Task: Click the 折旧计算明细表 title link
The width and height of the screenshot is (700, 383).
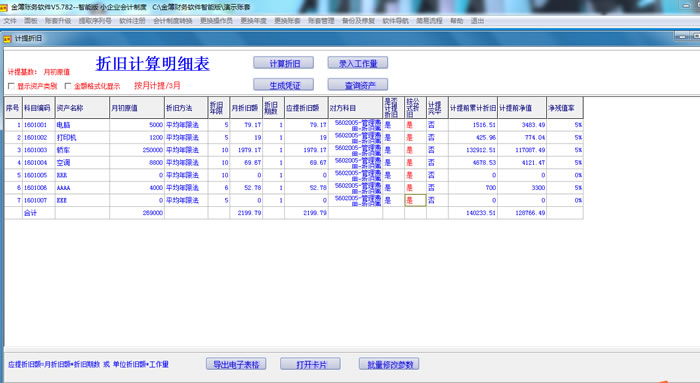Action: tap(153, 64)
